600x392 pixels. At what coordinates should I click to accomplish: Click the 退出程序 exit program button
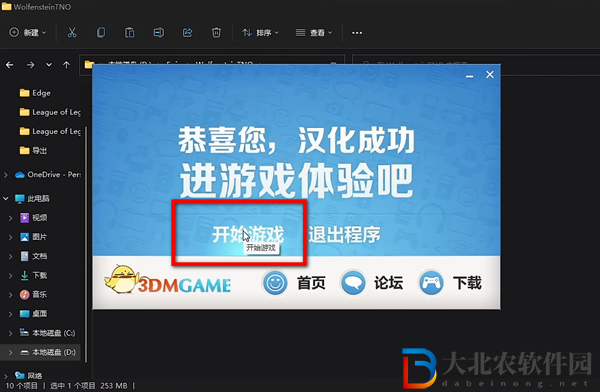pyautogui.click(x=344, y=234)
